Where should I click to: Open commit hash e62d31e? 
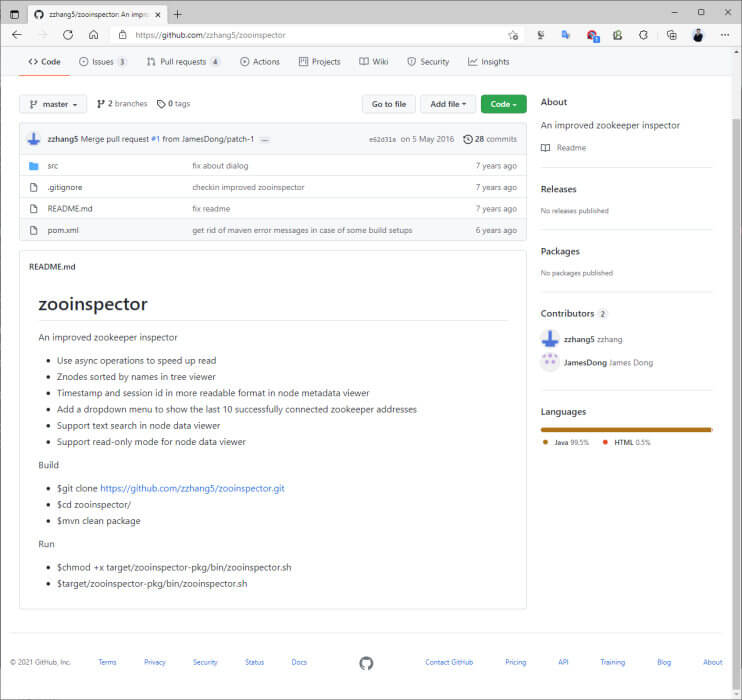(x=382, y=140)
